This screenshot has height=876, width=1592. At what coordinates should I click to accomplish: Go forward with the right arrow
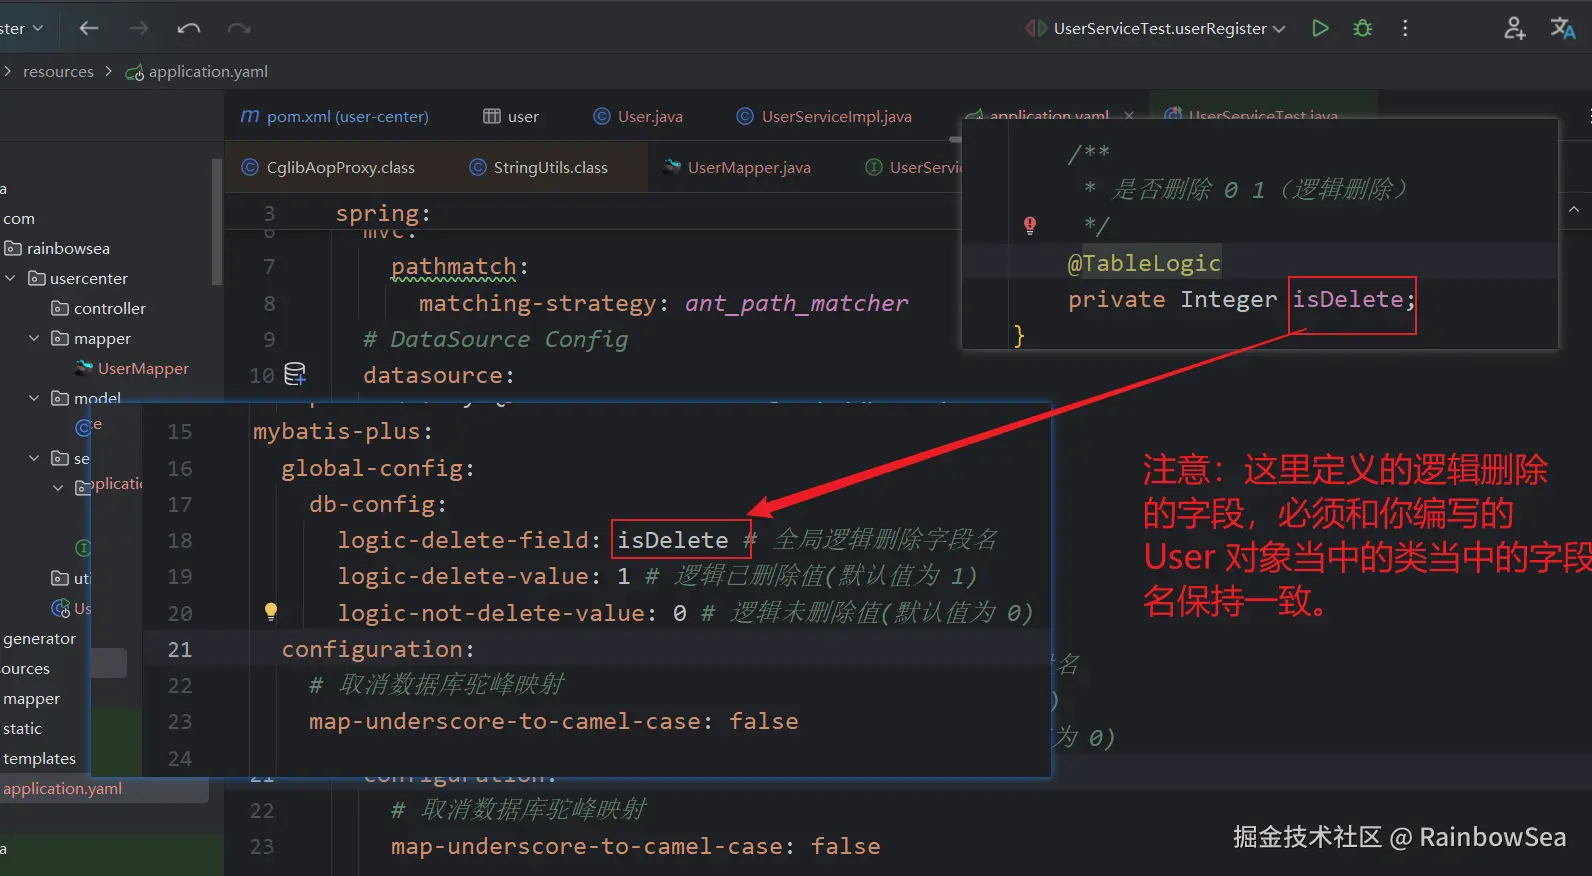(139, 28)
